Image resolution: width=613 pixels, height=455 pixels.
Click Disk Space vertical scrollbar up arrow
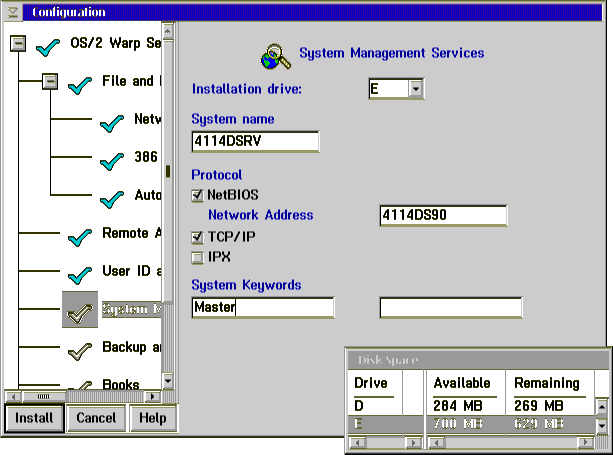tap(602, 407)
